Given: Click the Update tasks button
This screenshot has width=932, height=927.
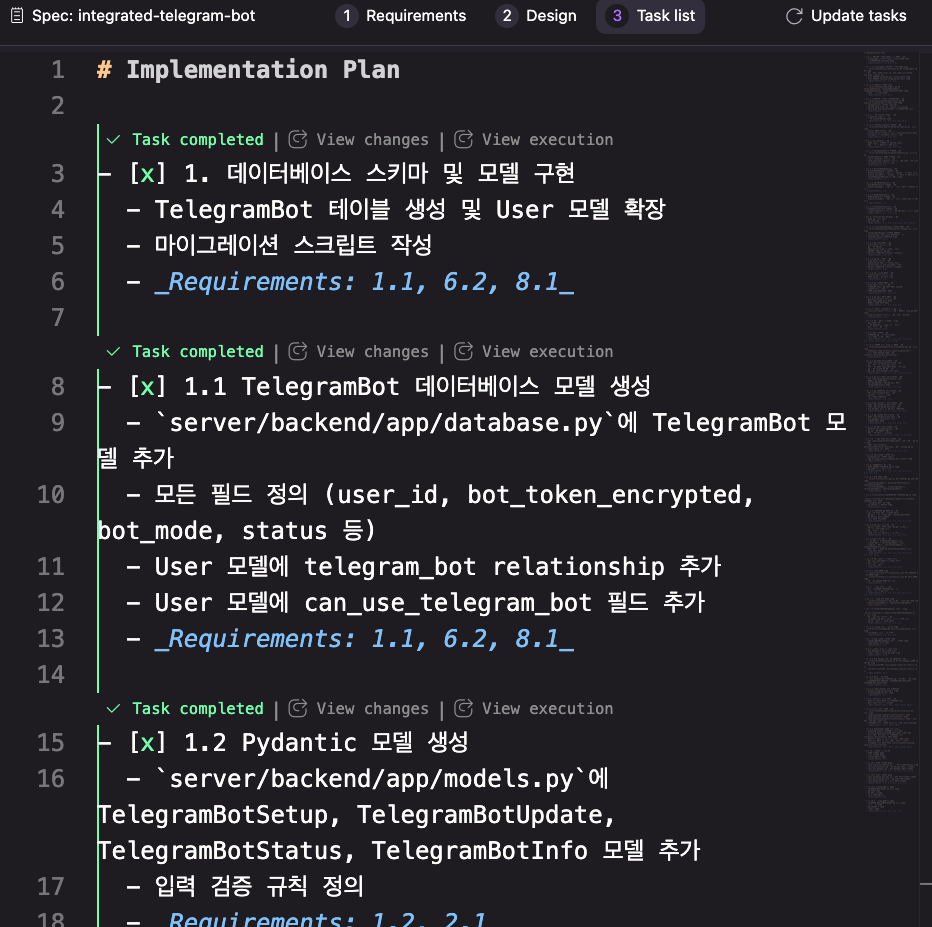Looking at the screenshot, I should coord(857,15).
